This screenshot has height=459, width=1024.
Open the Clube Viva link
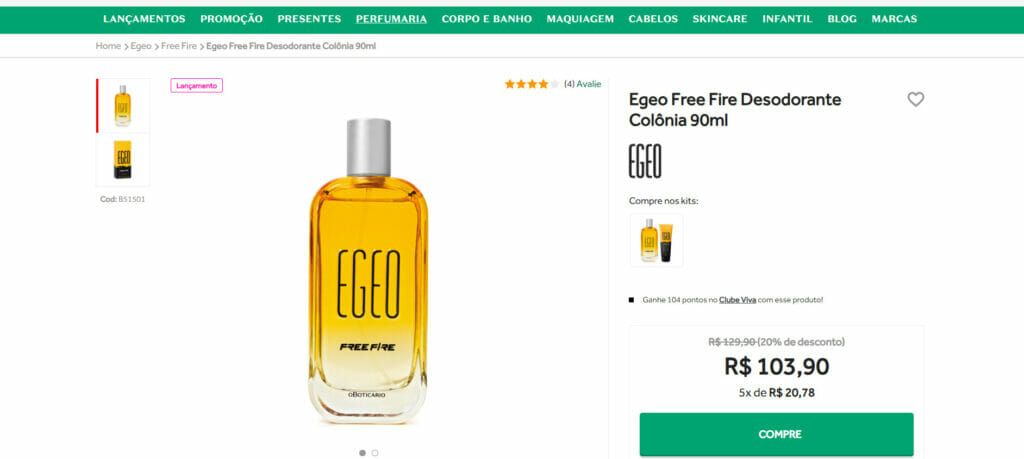tap(737, 300)
